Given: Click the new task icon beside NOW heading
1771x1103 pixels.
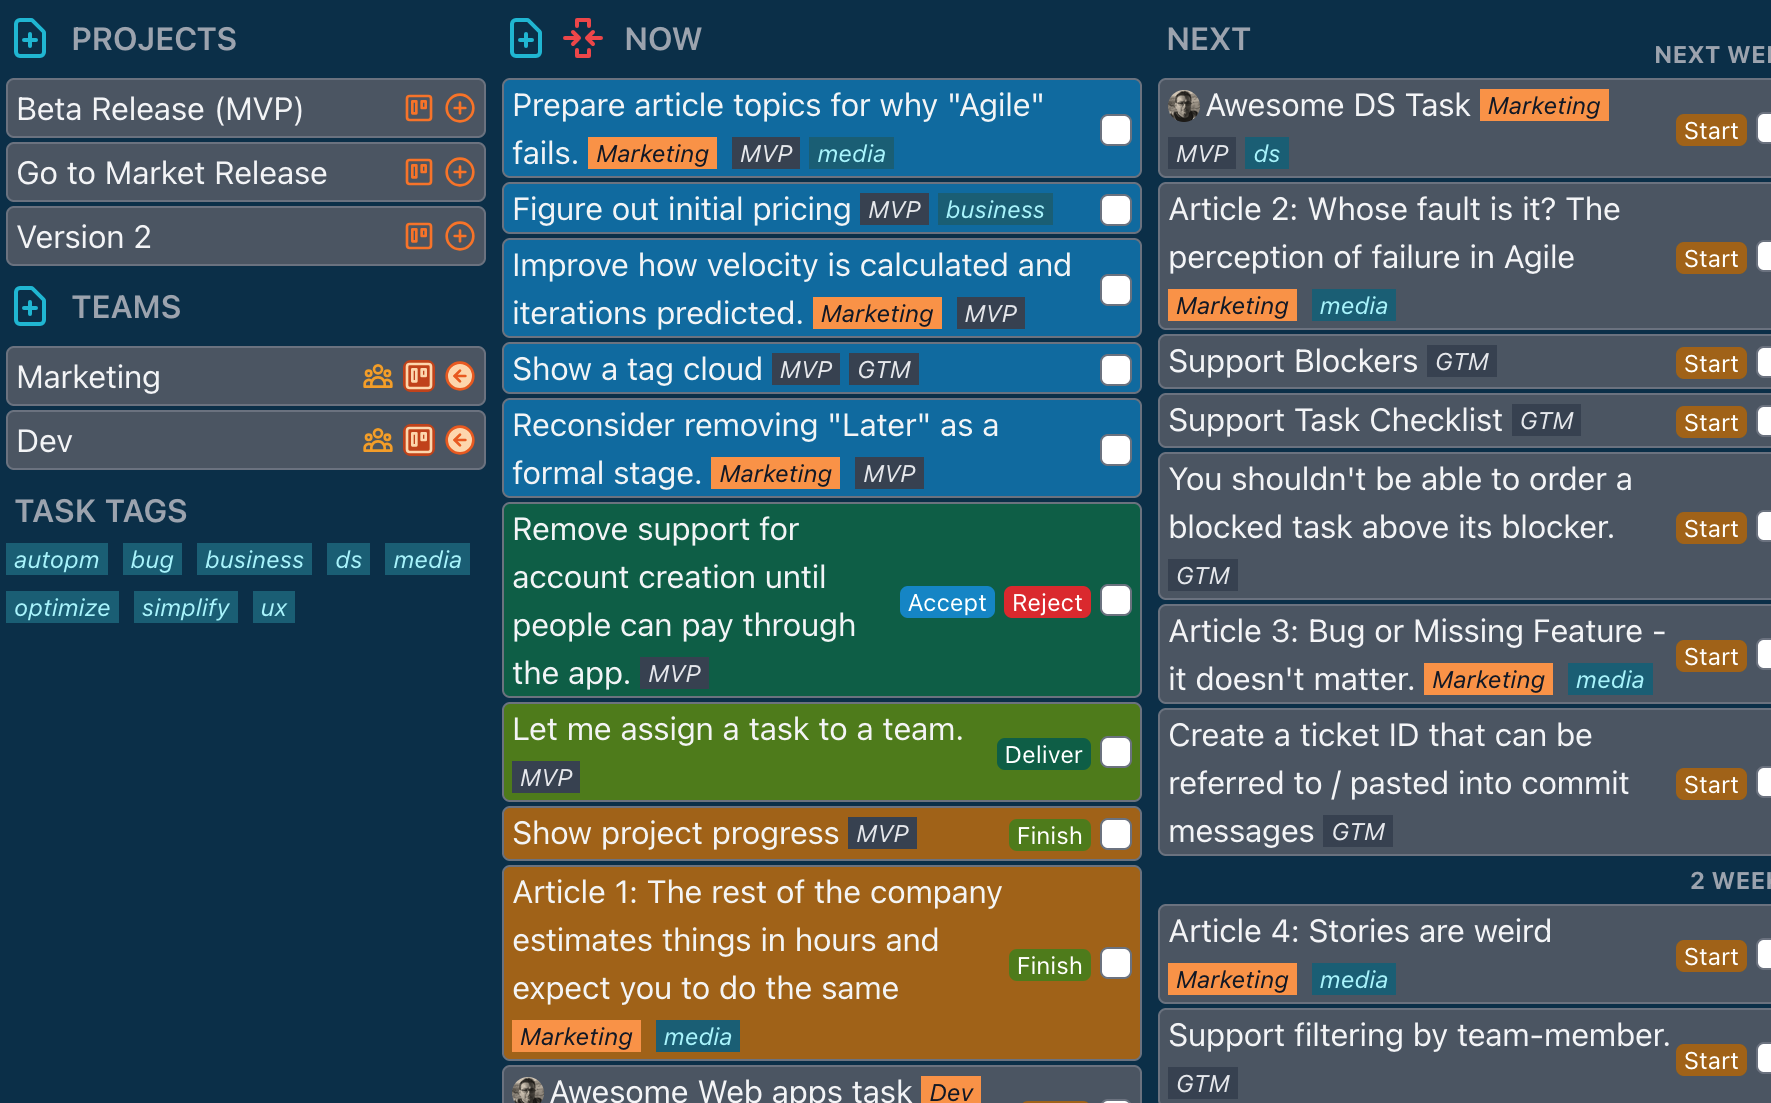Looking at the screenshot, I should [525, 38].
